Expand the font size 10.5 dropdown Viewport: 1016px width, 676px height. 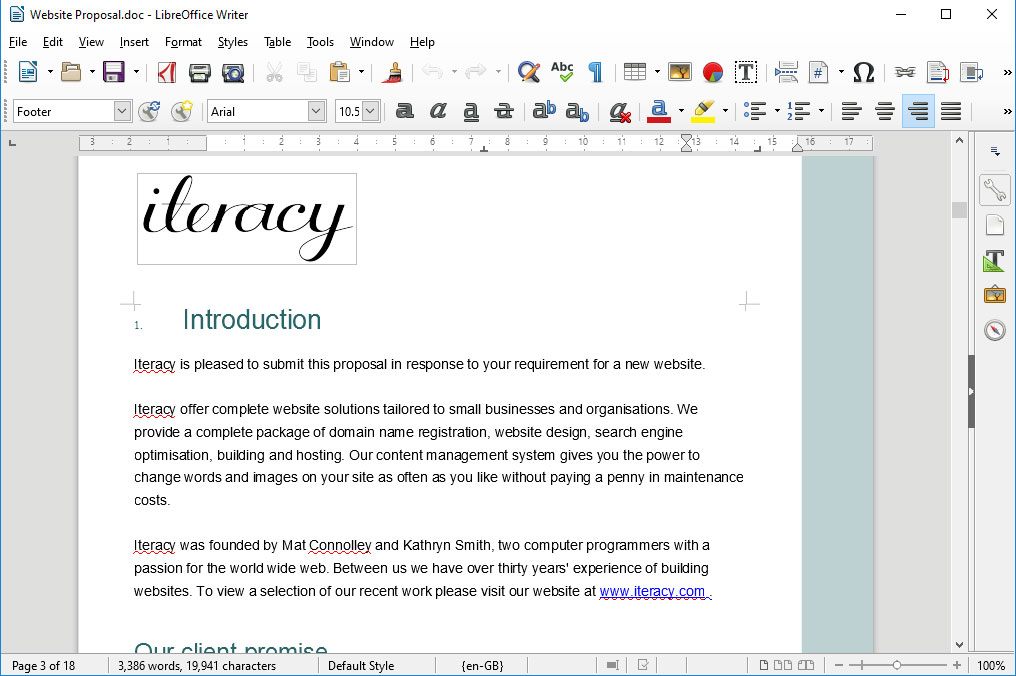click(370, 111)
